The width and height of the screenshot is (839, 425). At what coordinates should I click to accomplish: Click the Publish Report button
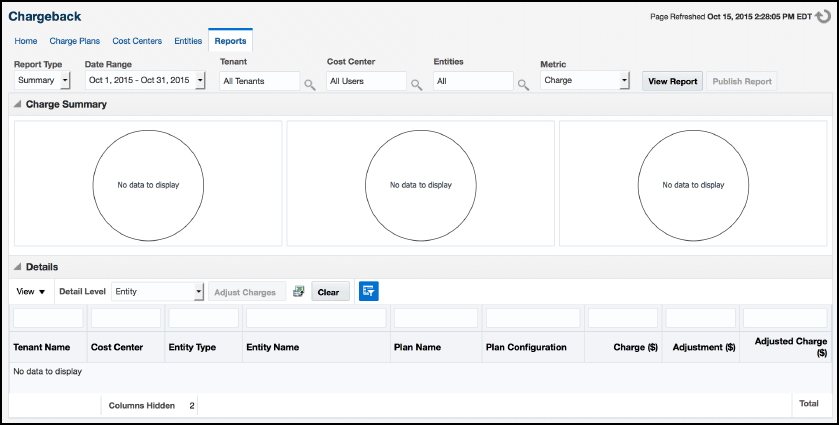[x=742, y=81]
